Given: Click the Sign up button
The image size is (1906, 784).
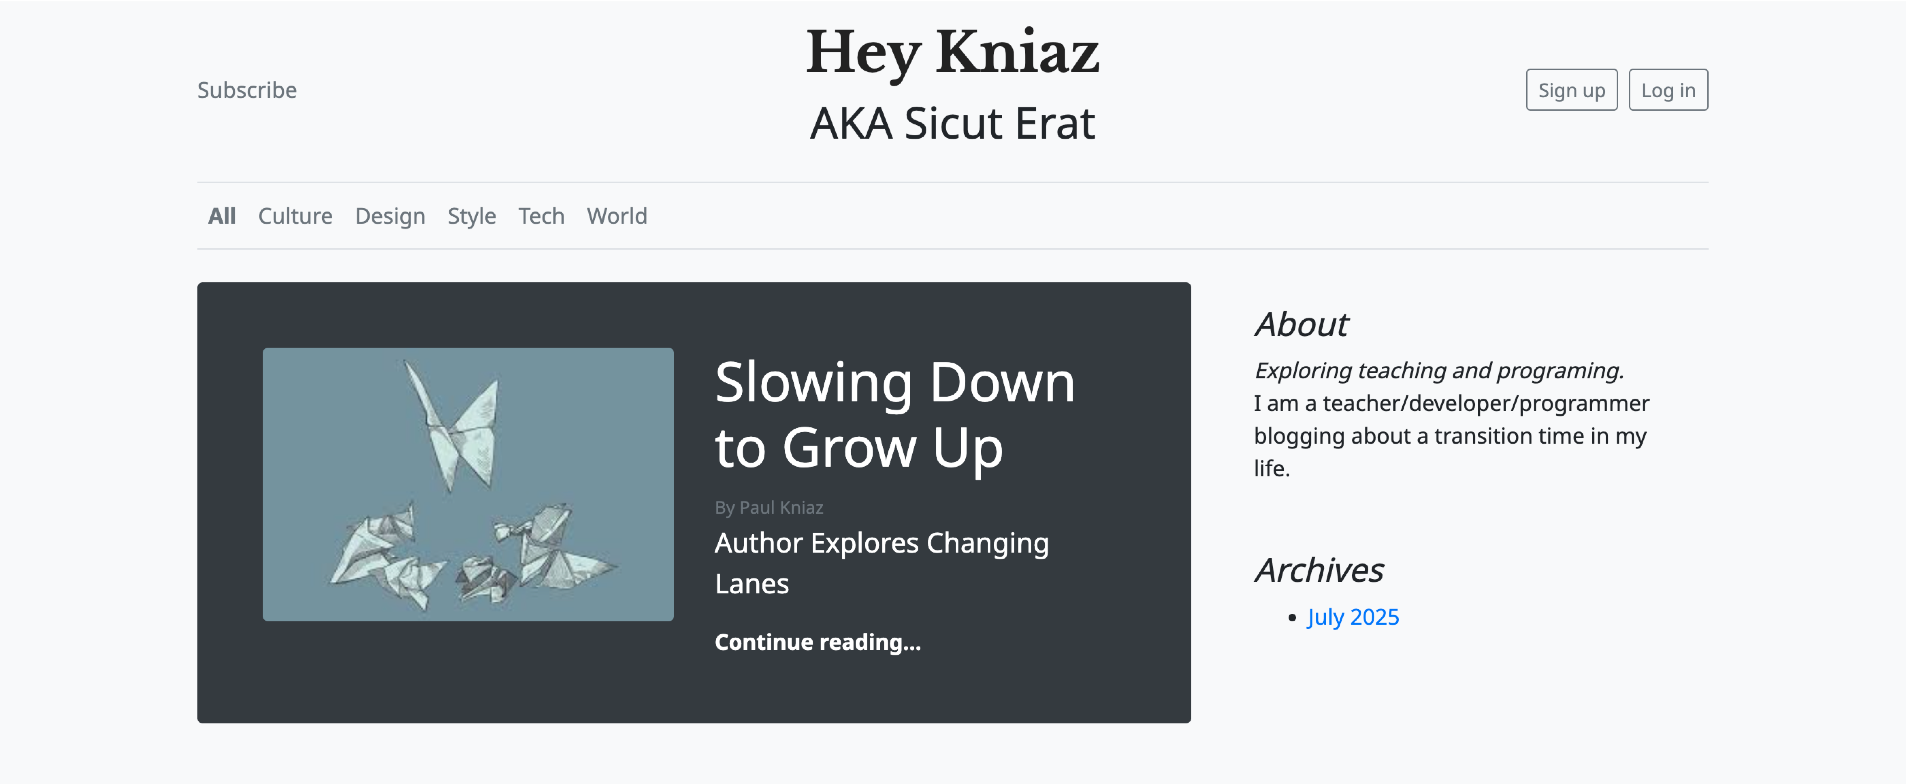Looking at the screenshot, I should point(1571,90).
